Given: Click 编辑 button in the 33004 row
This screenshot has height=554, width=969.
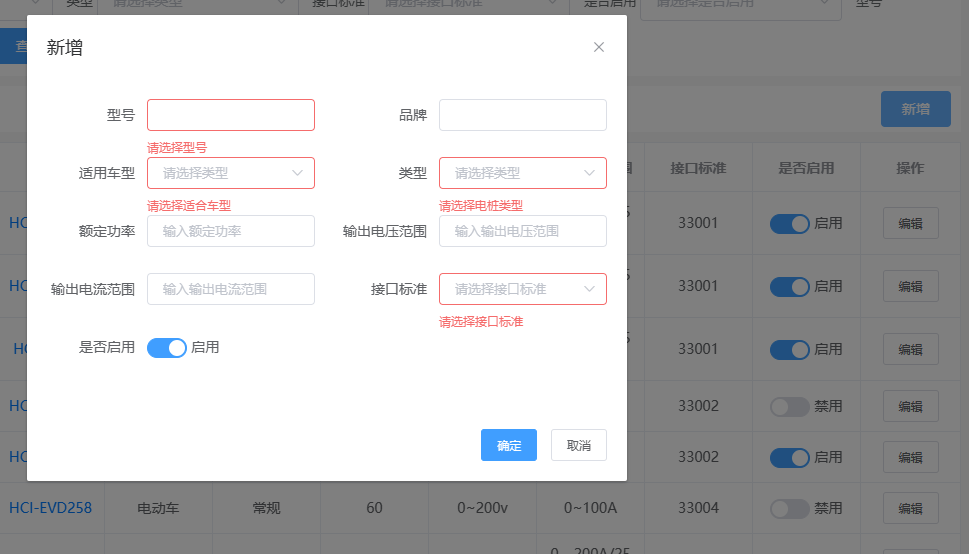Looking at the screenshot, I should [x=910, y=509].
